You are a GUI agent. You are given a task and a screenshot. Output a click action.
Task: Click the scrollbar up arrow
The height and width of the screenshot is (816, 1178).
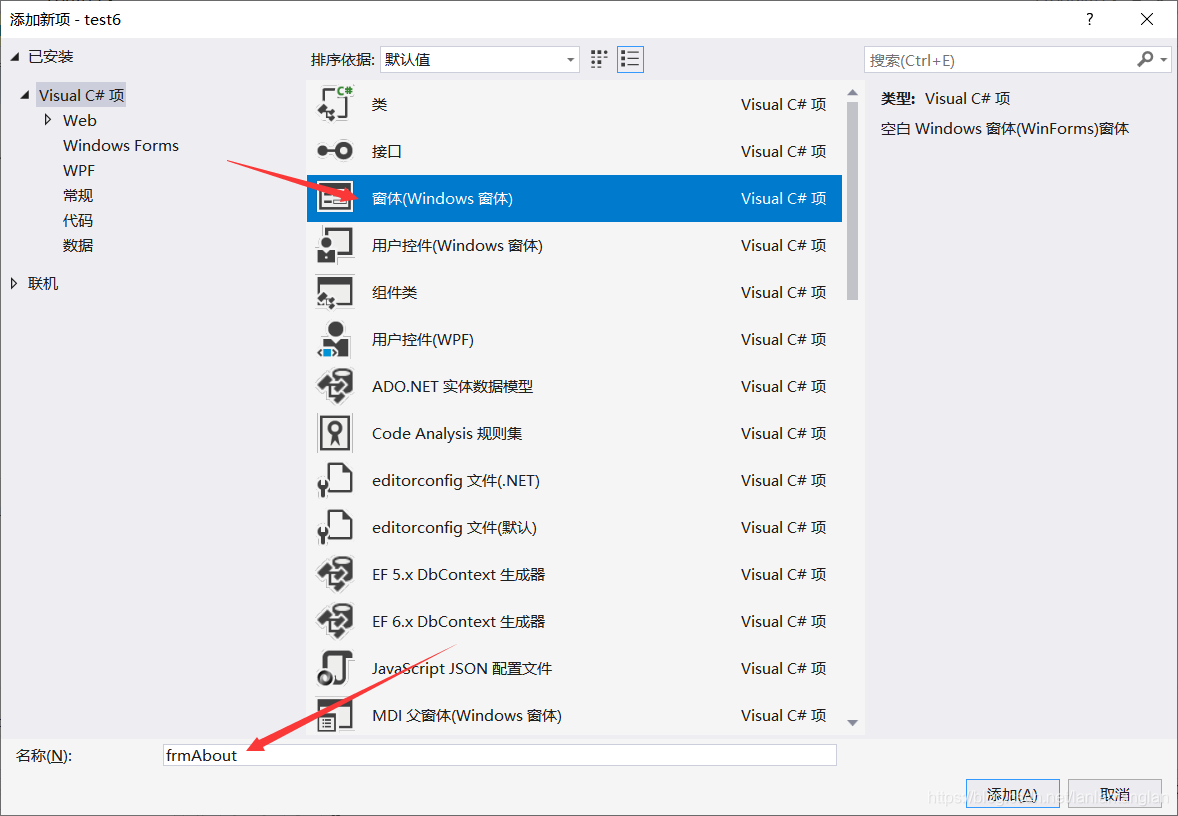(852, 93)
